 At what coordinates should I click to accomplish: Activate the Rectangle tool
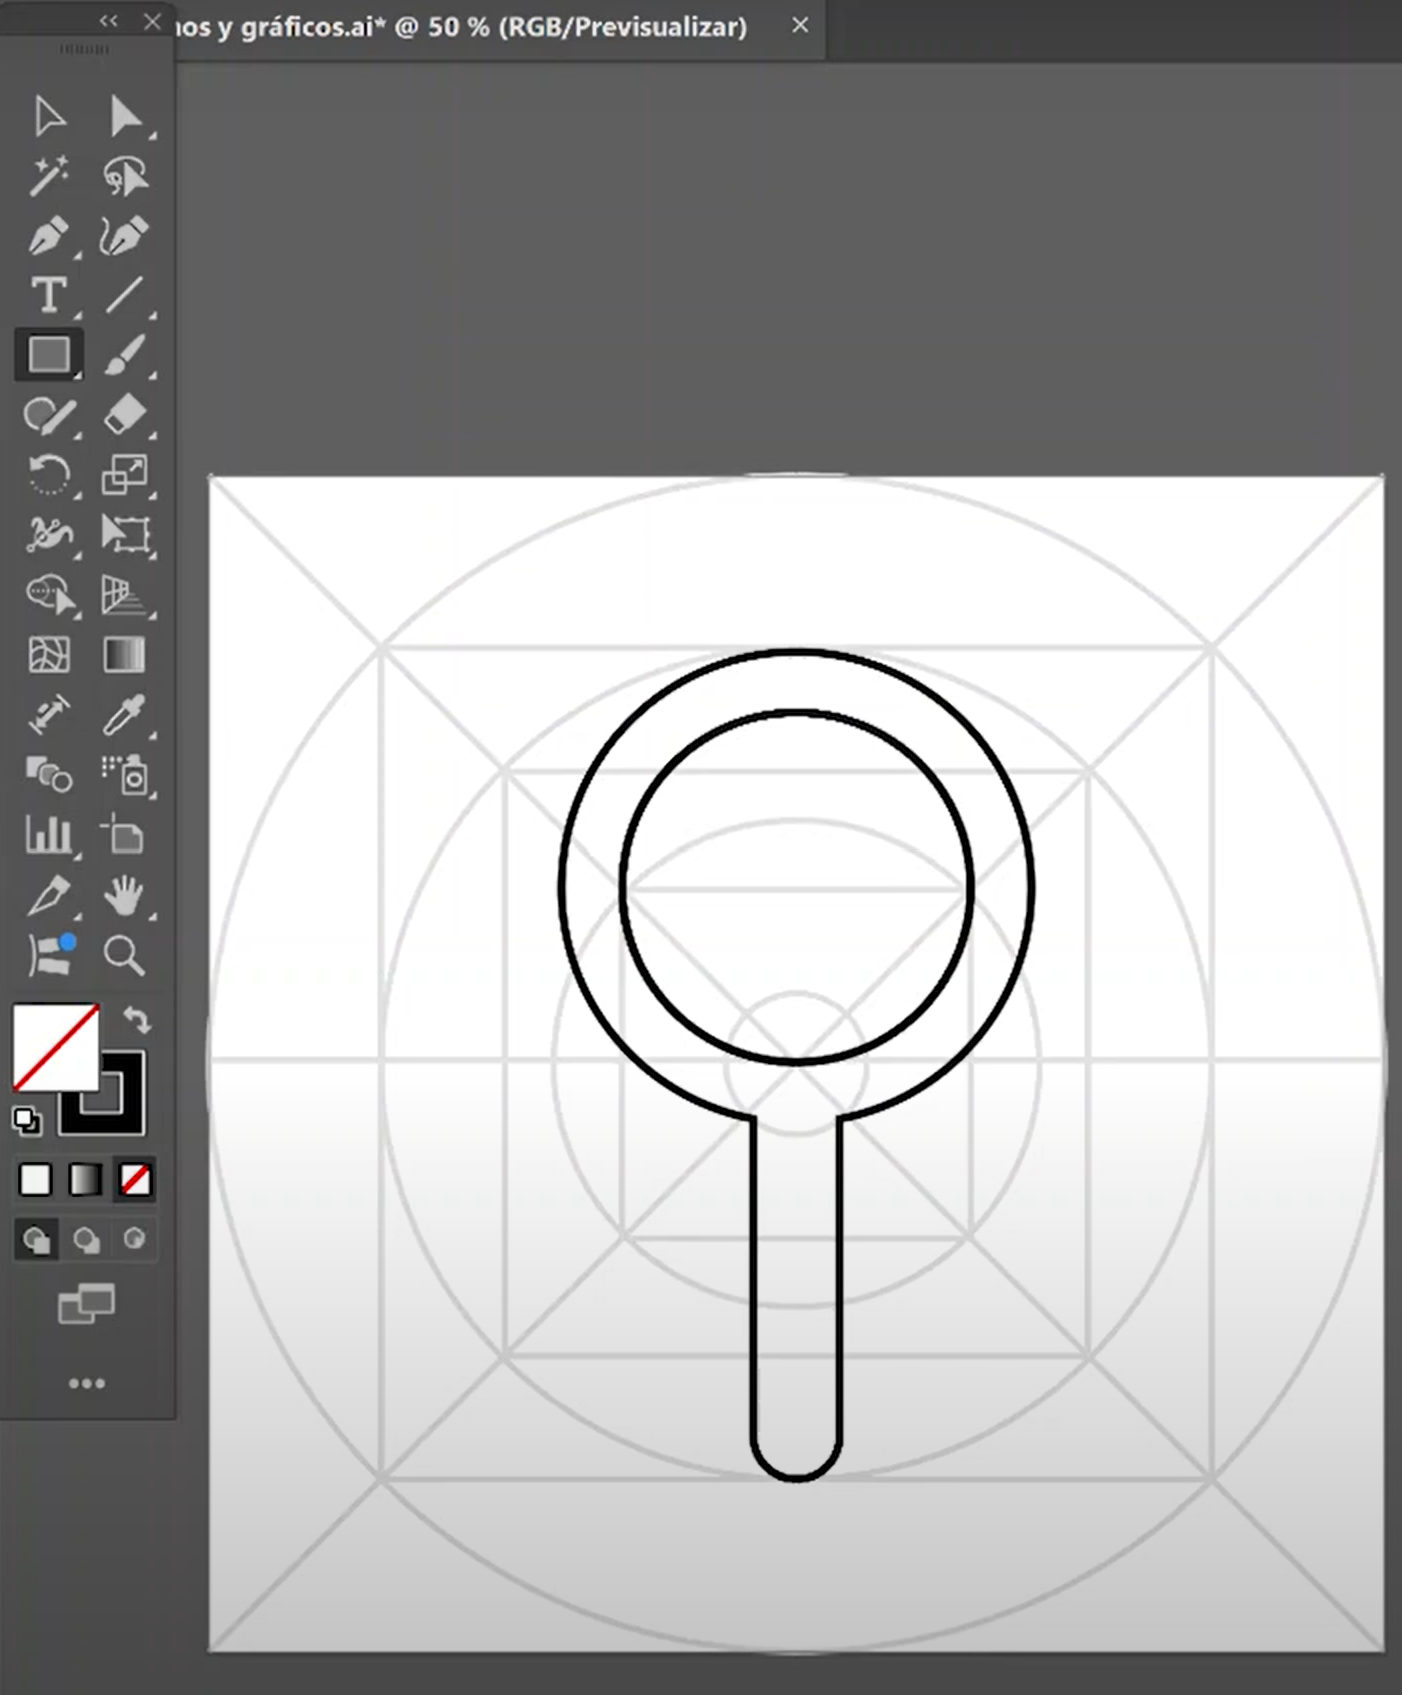coord(48,355)
